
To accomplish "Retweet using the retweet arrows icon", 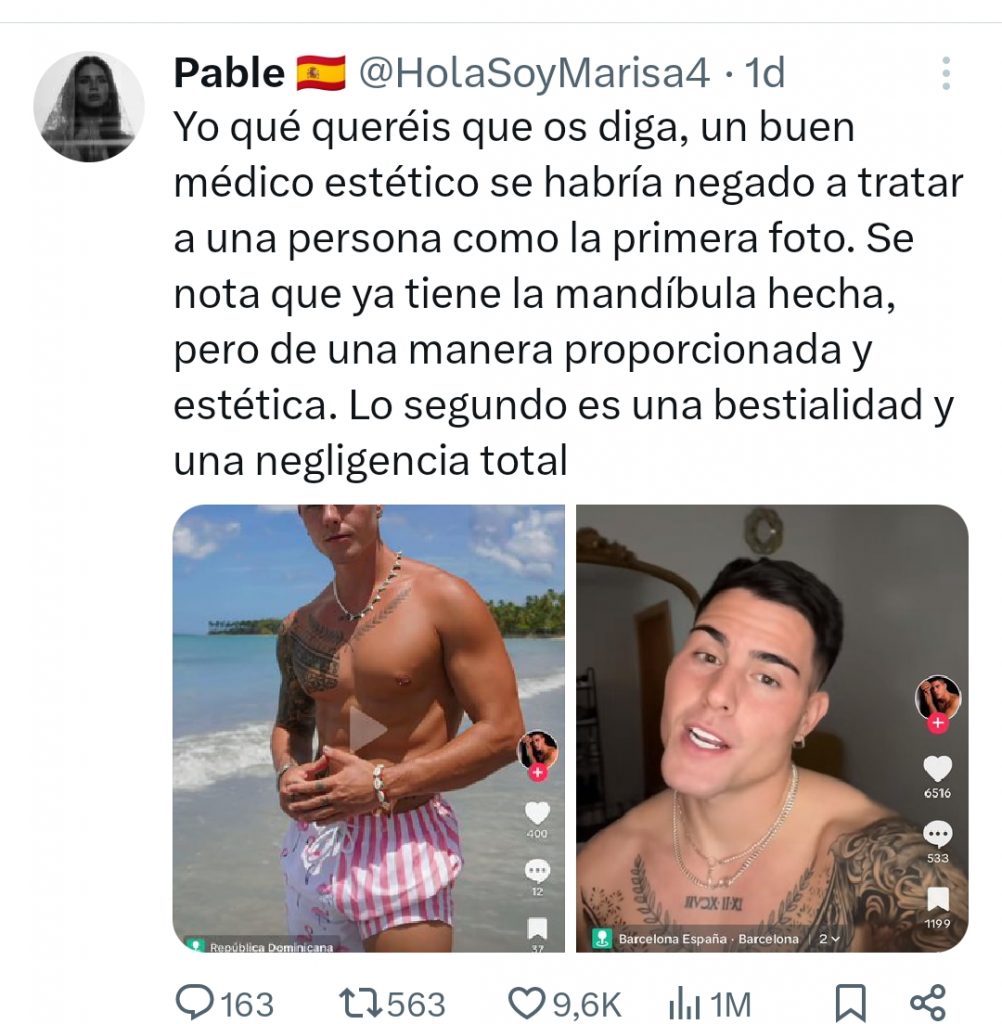I will click(361, 1002).
